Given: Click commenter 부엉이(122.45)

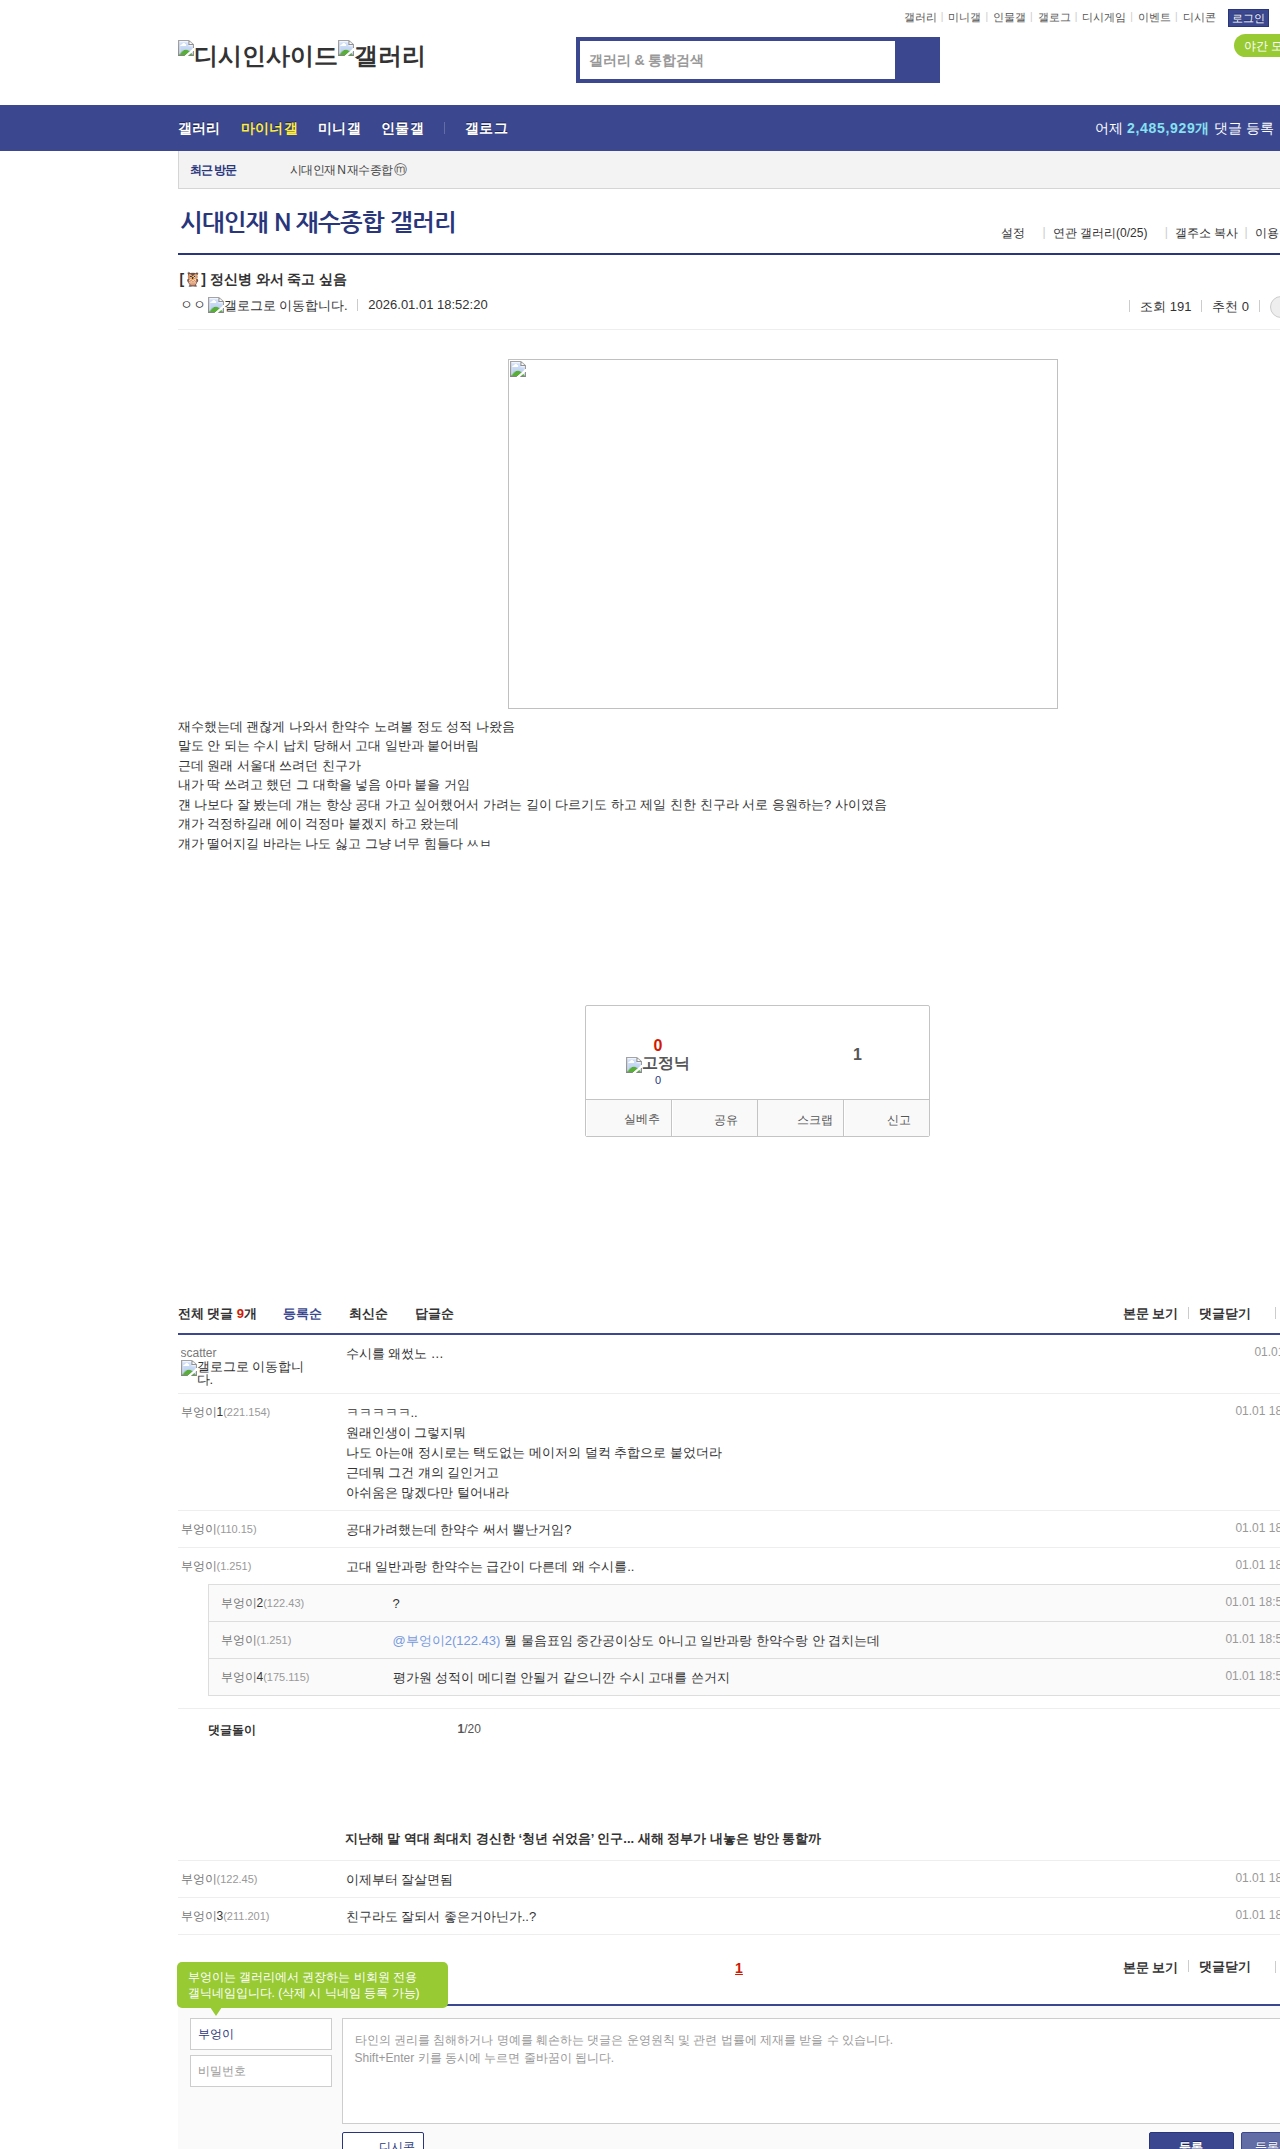Looking at the screenshot, I should point(219,1879).
